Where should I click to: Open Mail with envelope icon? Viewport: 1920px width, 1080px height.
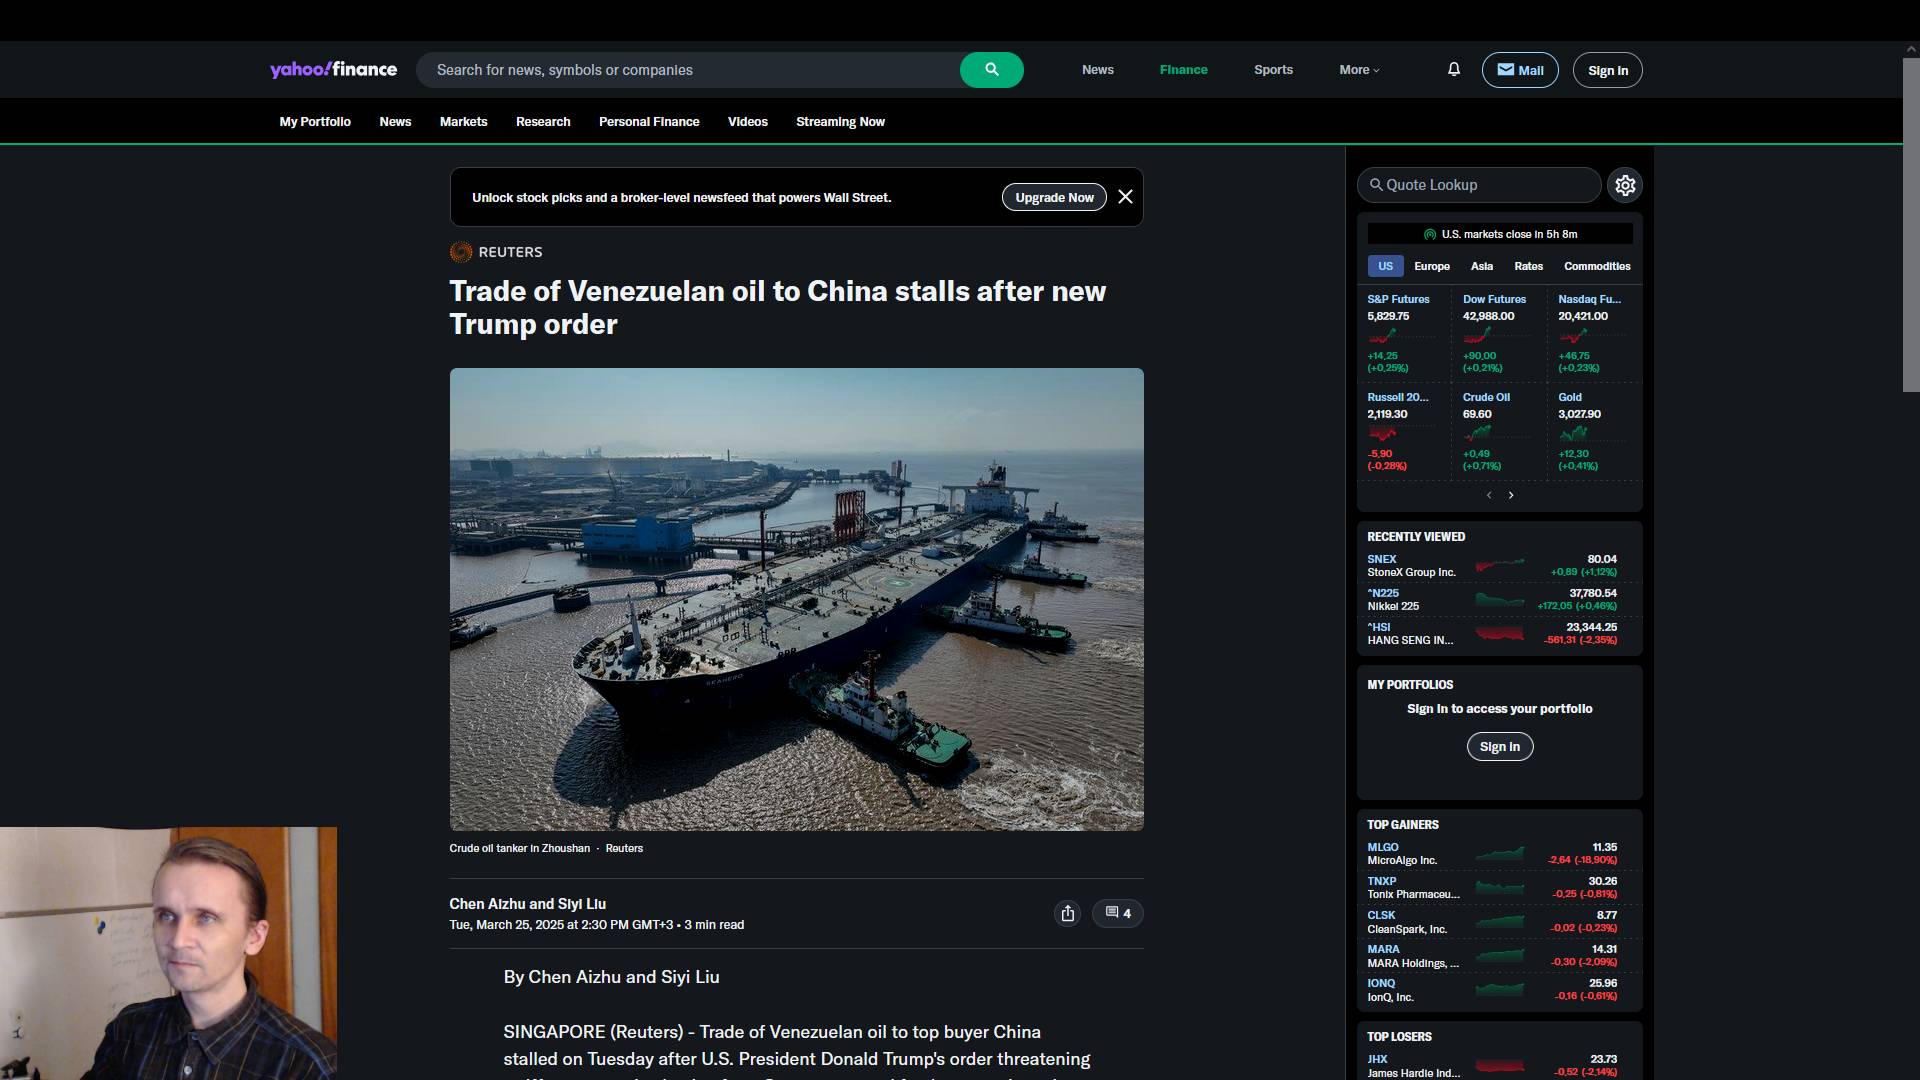pyautogui.click(x=1519, y=70)
